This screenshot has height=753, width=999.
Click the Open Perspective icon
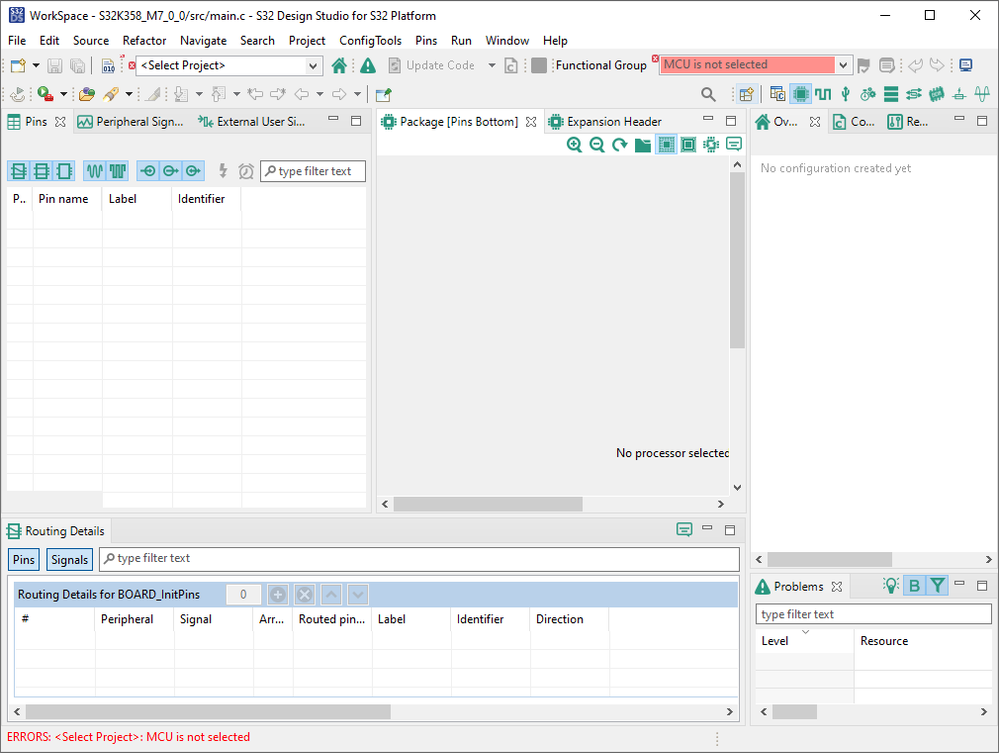coord(746,94)
